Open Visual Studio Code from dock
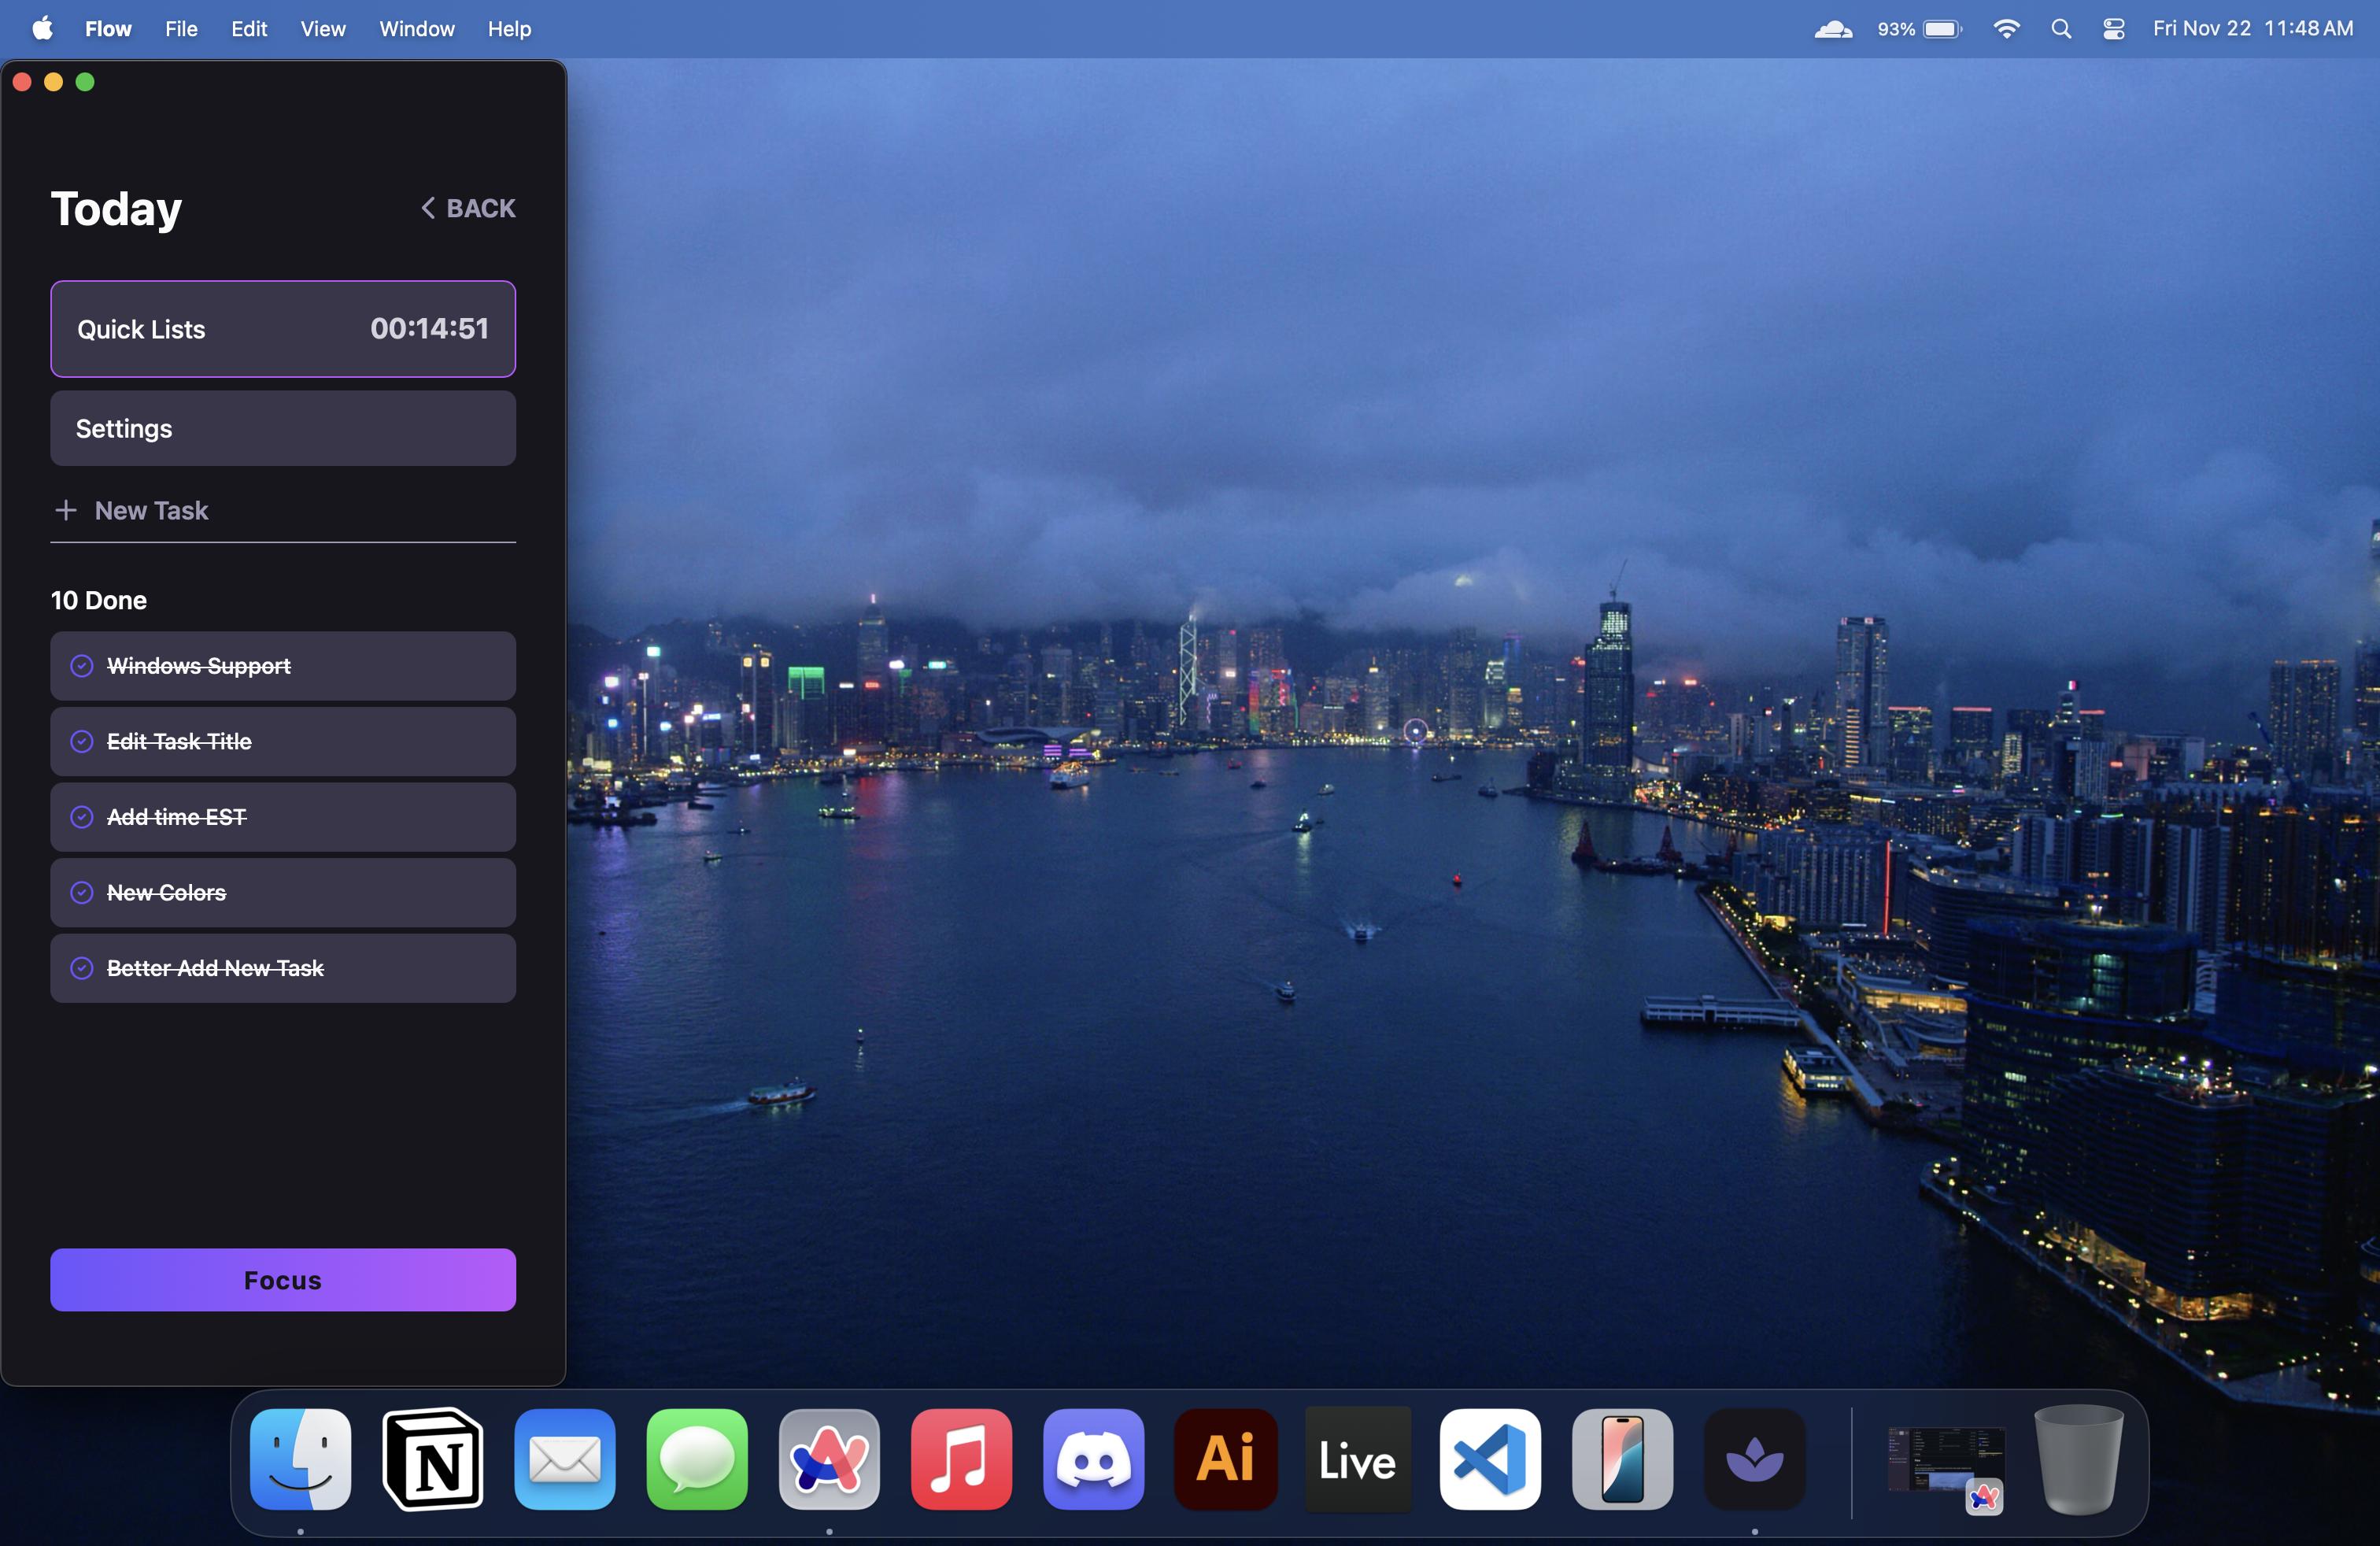Viewport: 2380px width, 1546px height. (1489, 1459)
